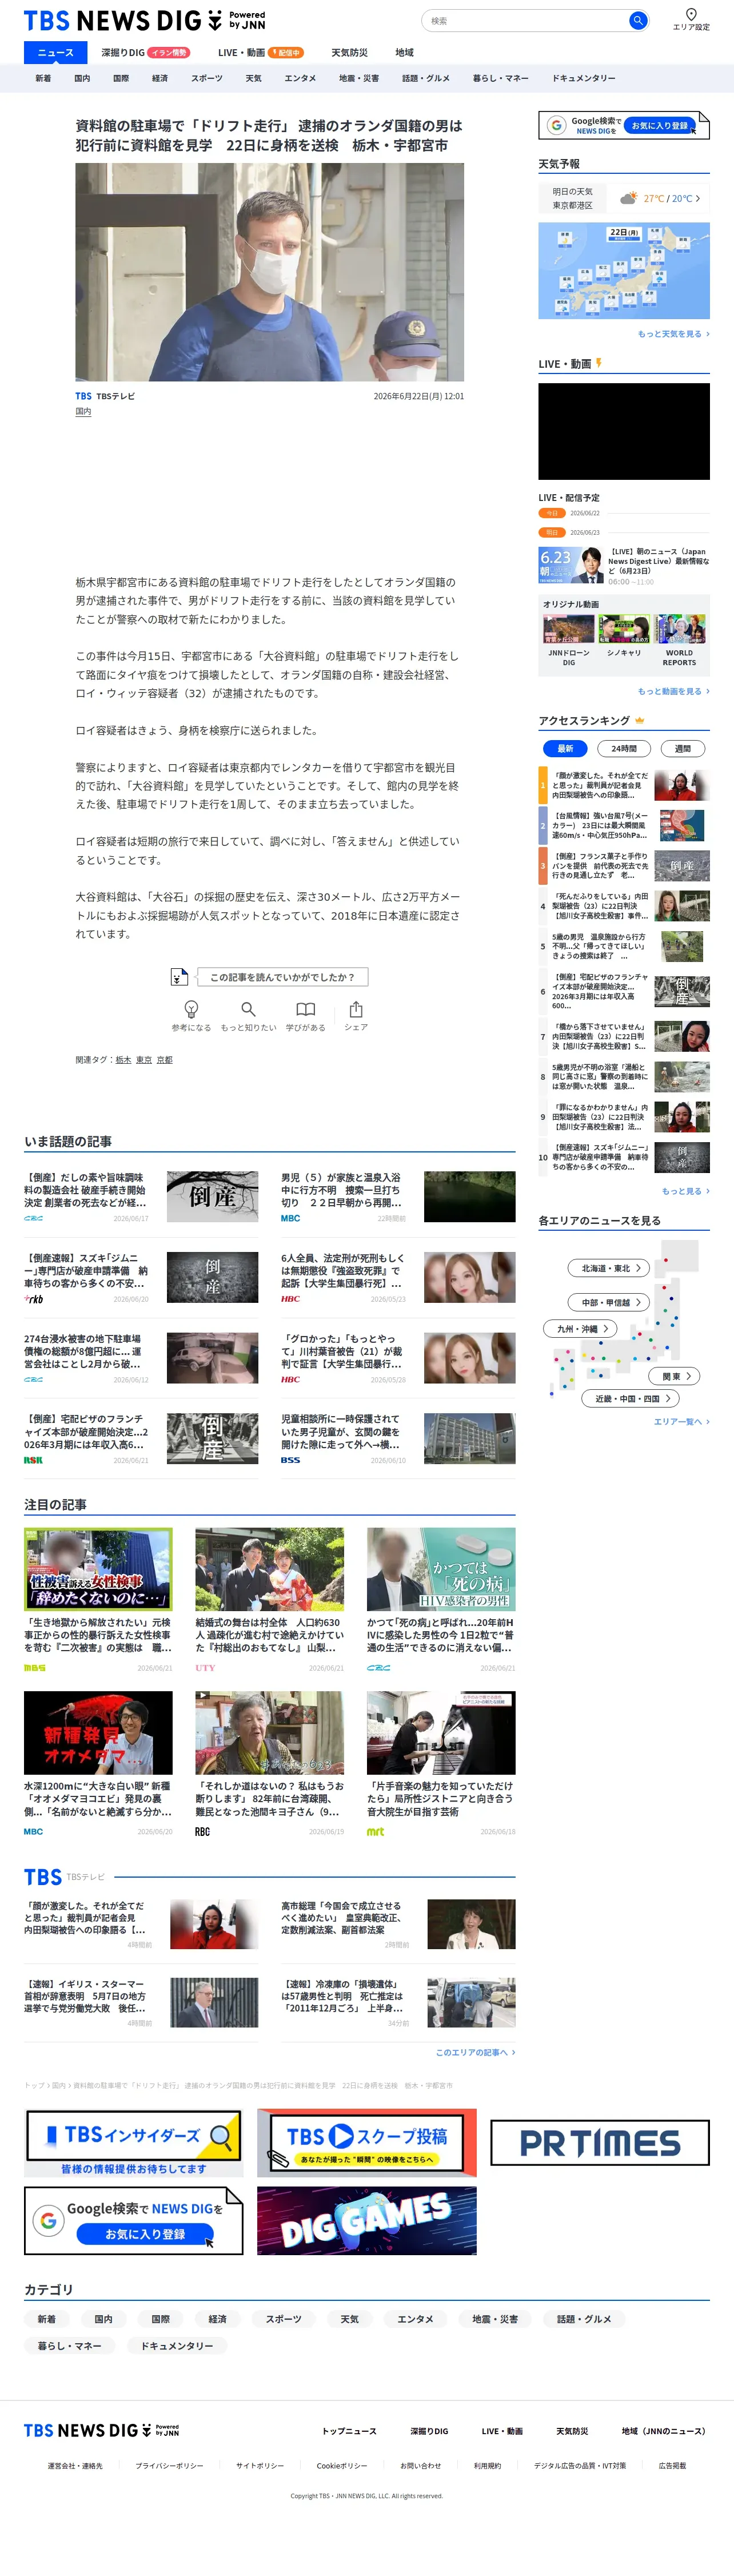The height and width of the screenshot is (2576, 734).
Task: Open 結婚式の舞台は村全体 article thumbnail
Action: click(269, 1569)
